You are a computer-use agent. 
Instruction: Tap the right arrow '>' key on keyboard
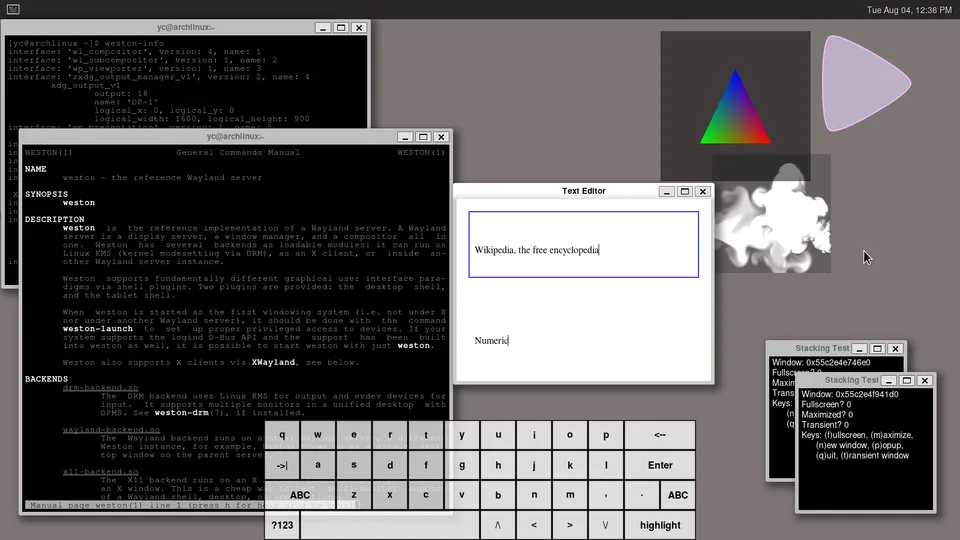point(570,525)
